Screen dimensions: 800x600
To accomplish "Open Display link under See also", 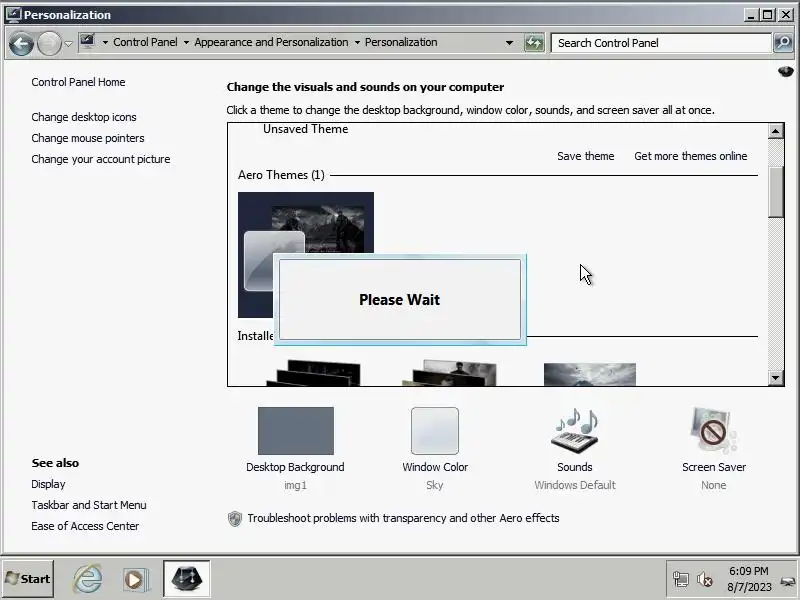I will [x=48, y=484].
